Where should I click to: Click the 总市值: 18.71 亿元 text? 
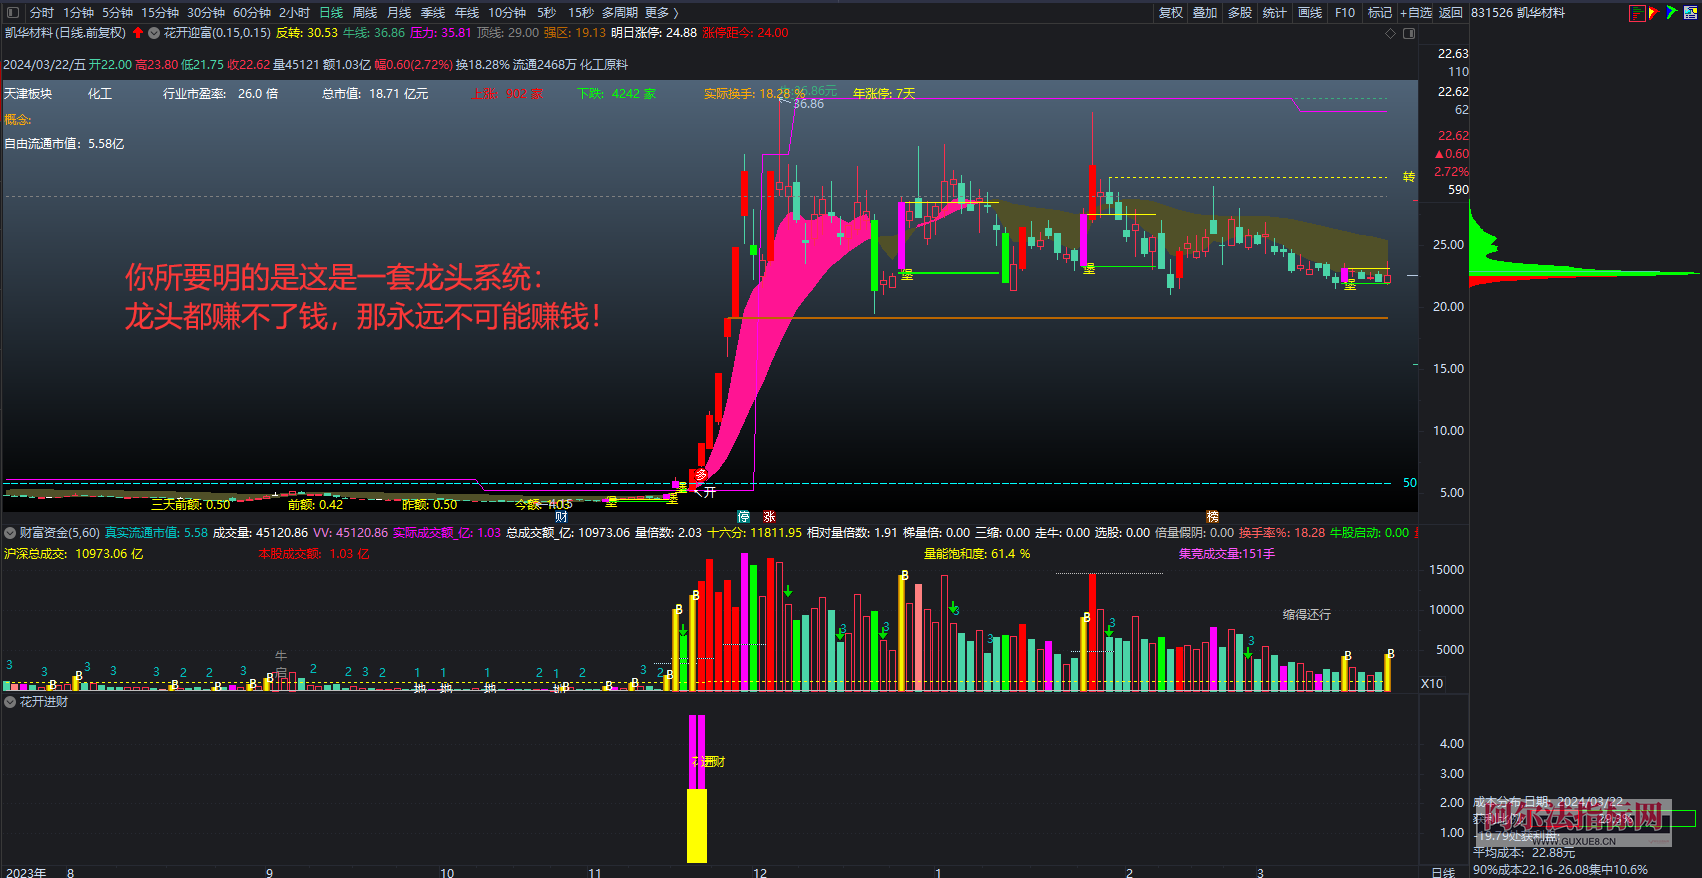(375, 93)
